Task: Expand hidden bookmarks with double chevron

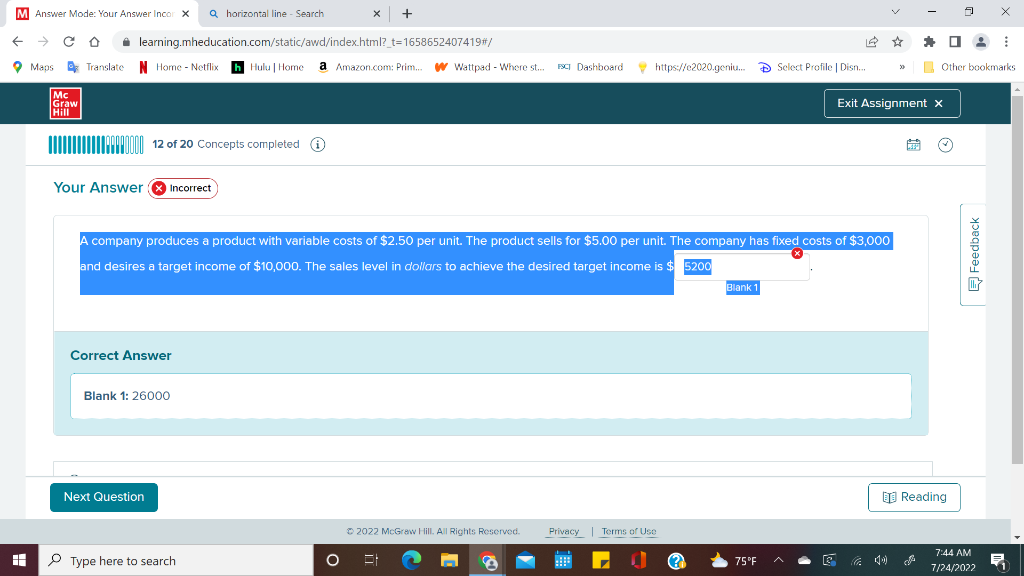Action: coord(902,67)
